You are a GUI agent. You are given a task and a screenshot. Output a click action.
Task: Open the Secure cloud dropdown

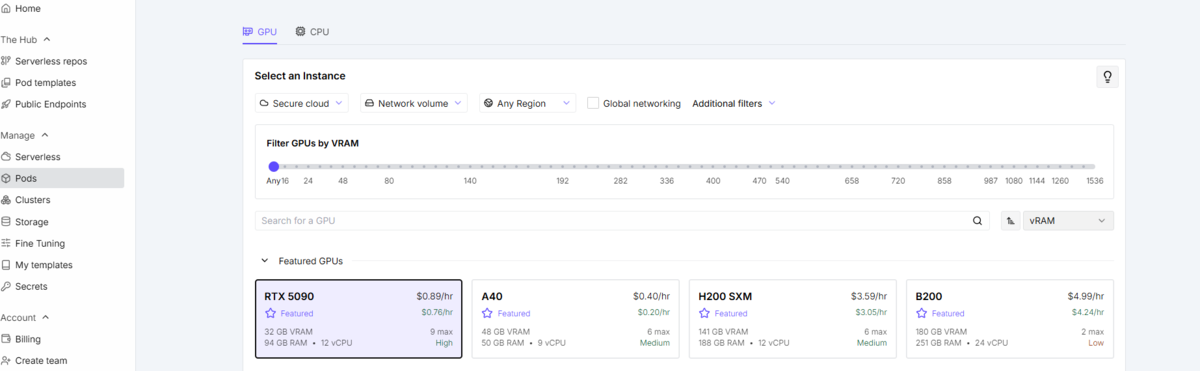click(301, 103)
